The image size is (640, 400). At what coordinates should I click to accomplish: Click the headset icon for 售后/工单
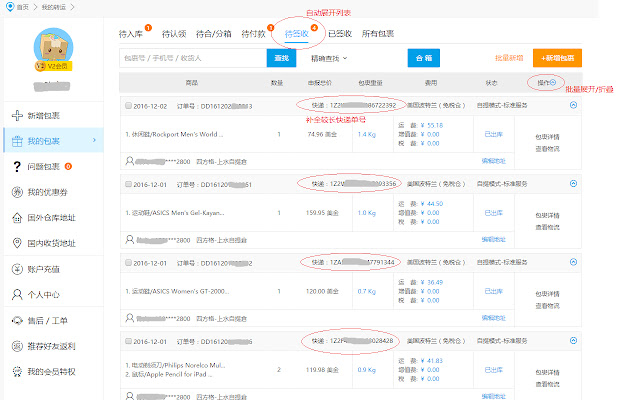tap(17, 321)
